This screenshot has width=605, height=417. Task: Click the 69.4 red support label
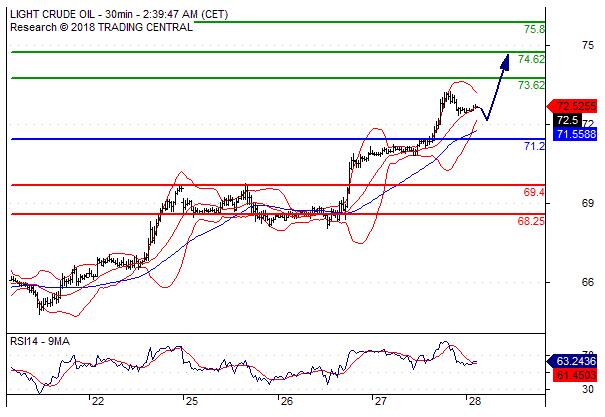[x=534, y=192]
